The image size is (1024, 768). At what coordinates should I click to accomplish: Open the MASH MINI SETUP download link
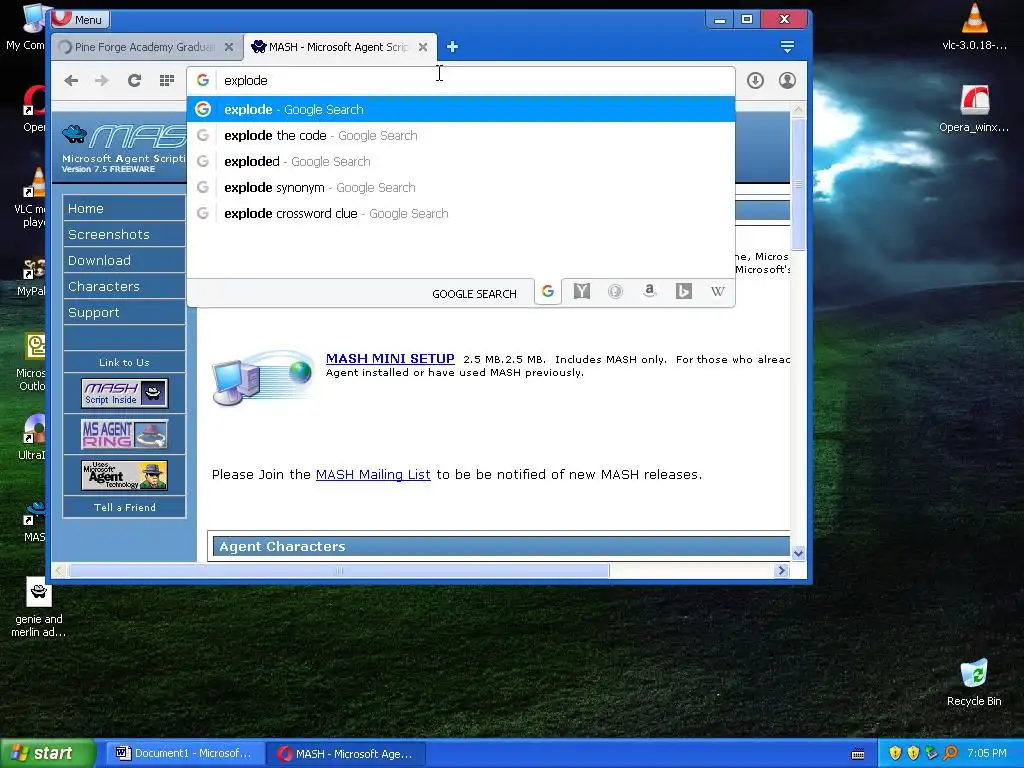[x=390, y=359]
